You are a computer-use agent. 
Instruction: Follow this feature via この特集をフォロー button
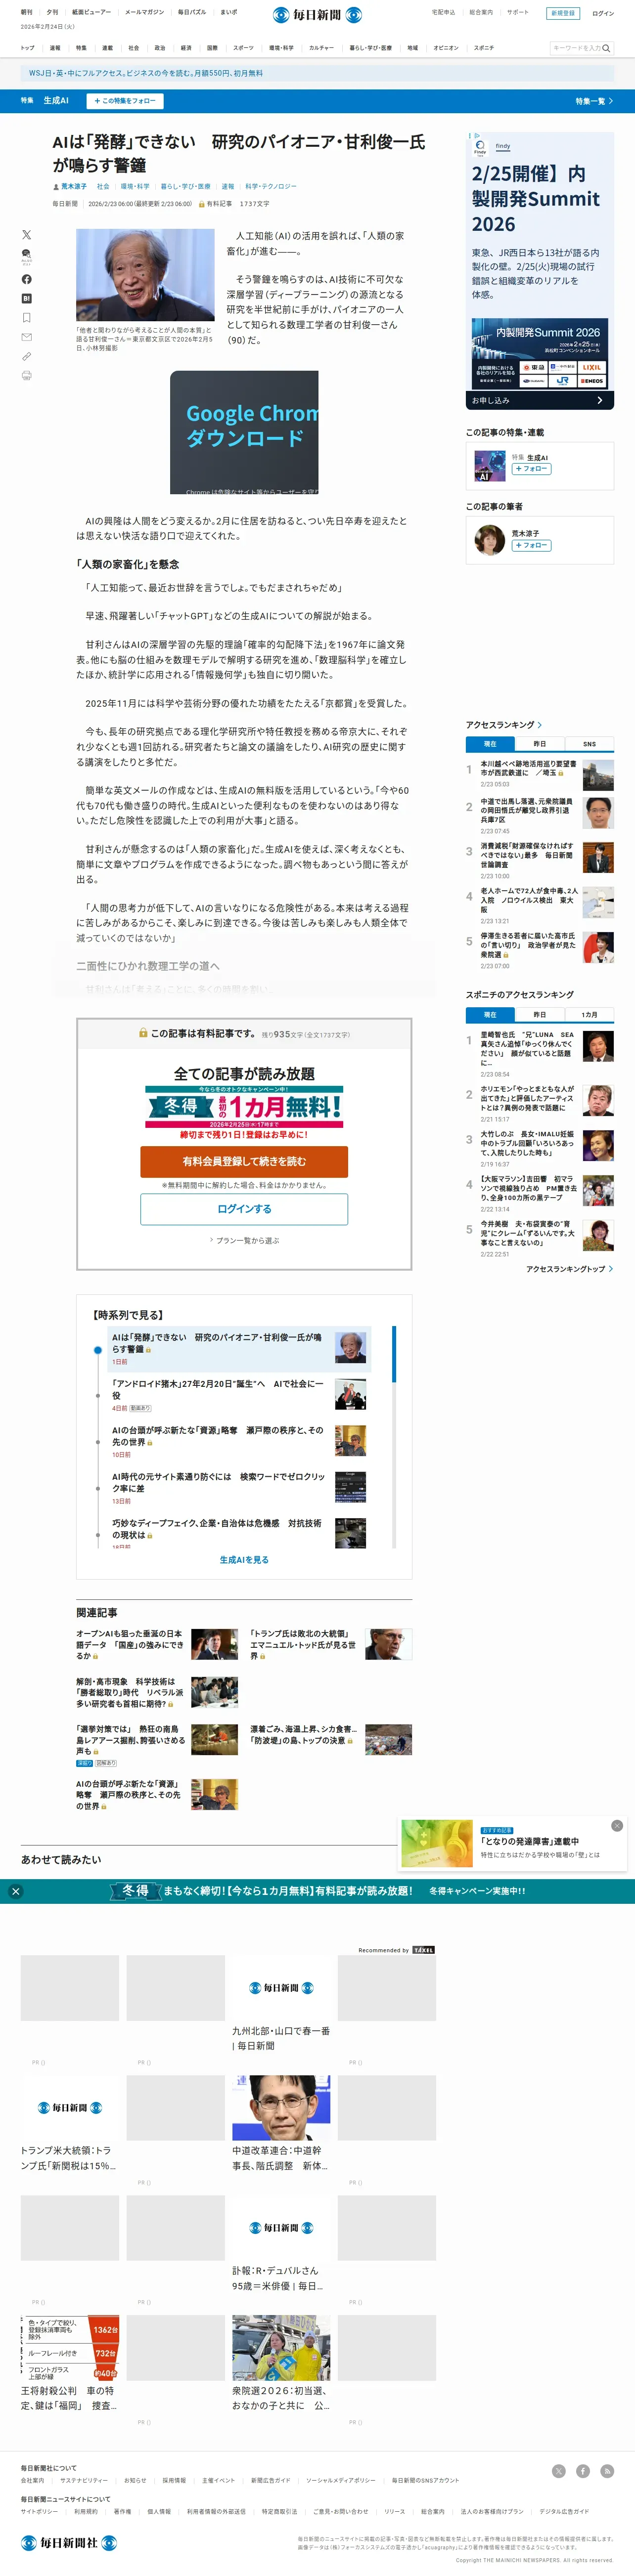pos(124,101)
